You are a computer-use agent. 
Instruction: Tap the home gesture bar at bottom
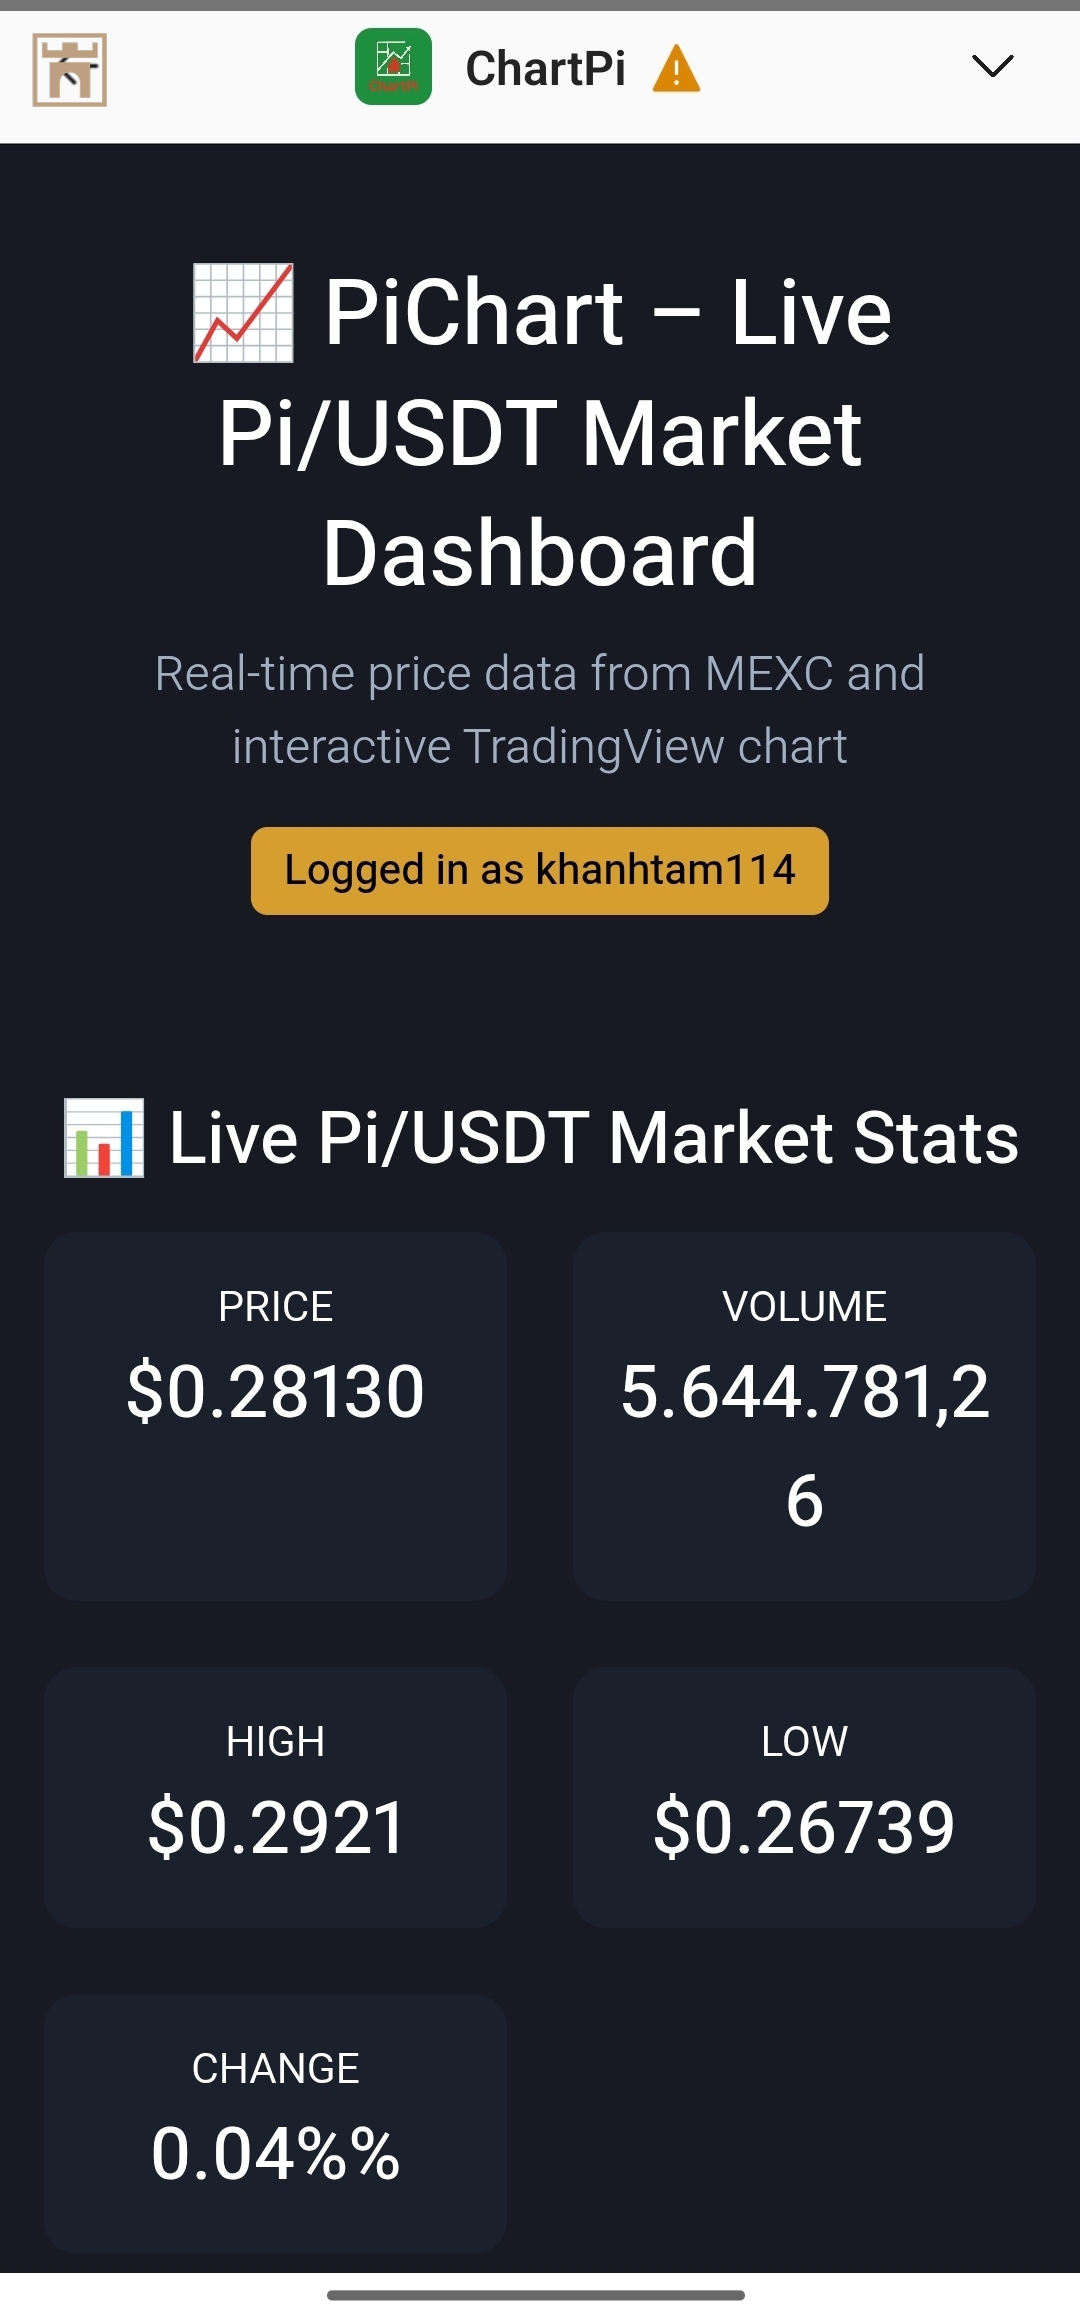point(536,2295)
